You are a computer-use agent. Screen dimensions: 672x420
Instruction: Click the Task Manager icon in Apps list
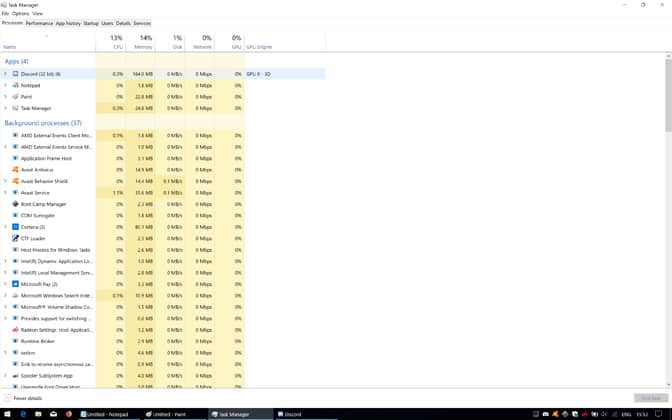(15, 108)
